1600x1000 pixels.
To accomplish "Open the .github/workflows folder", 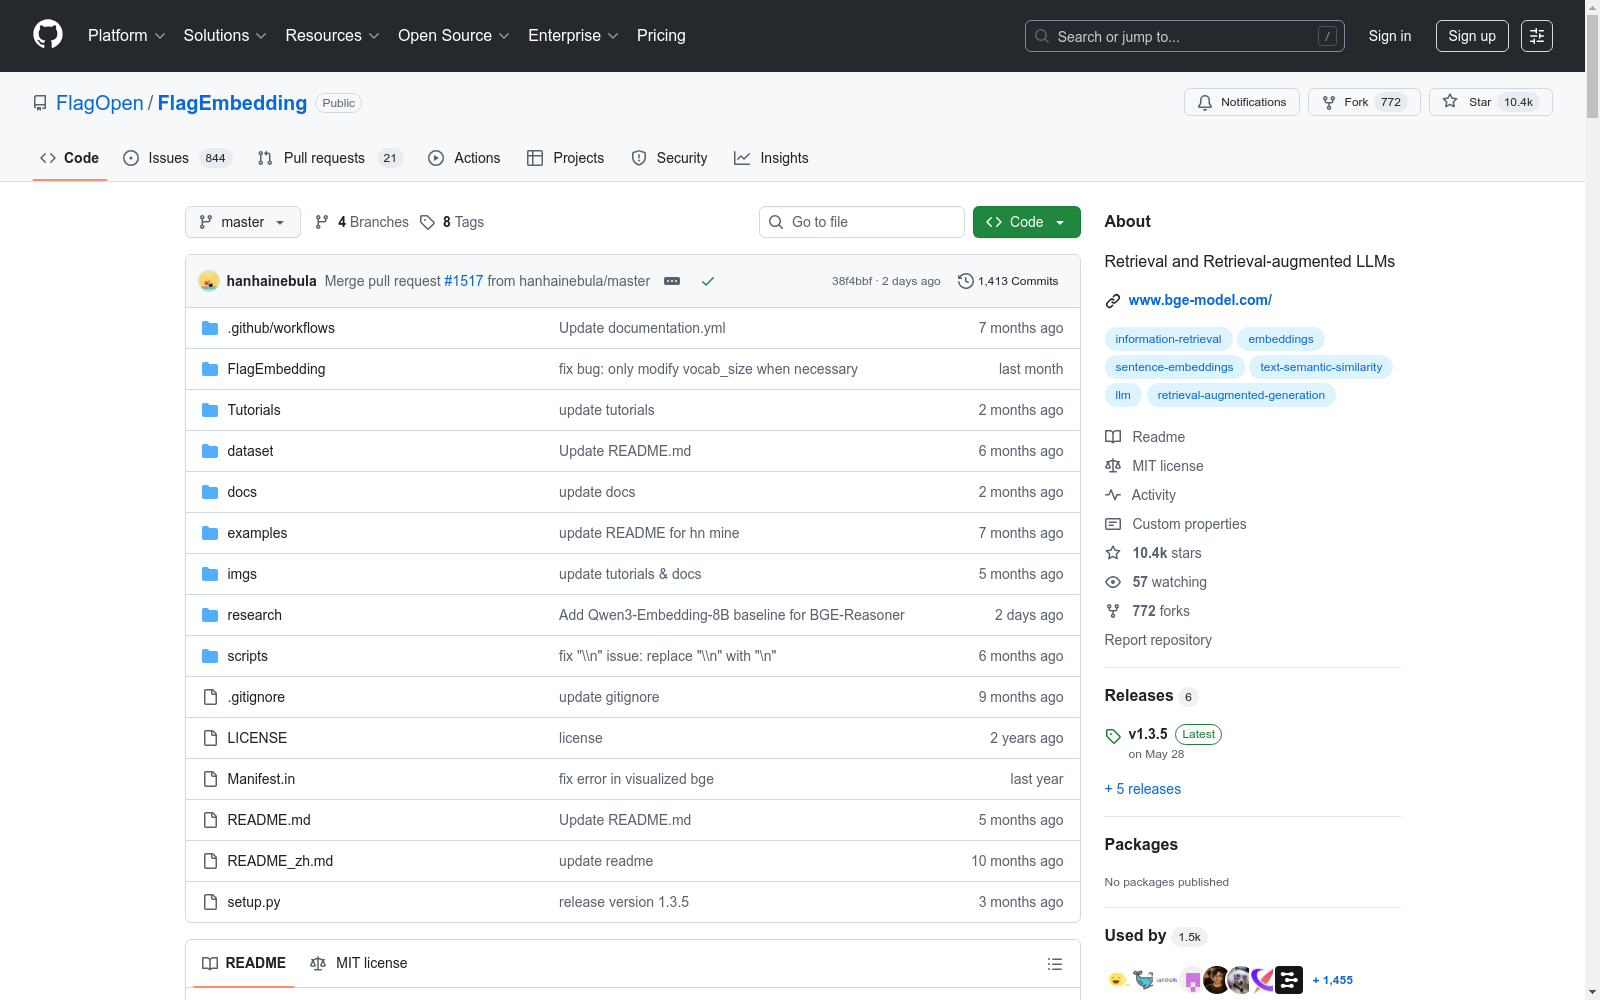I will (x=281, y=328).
